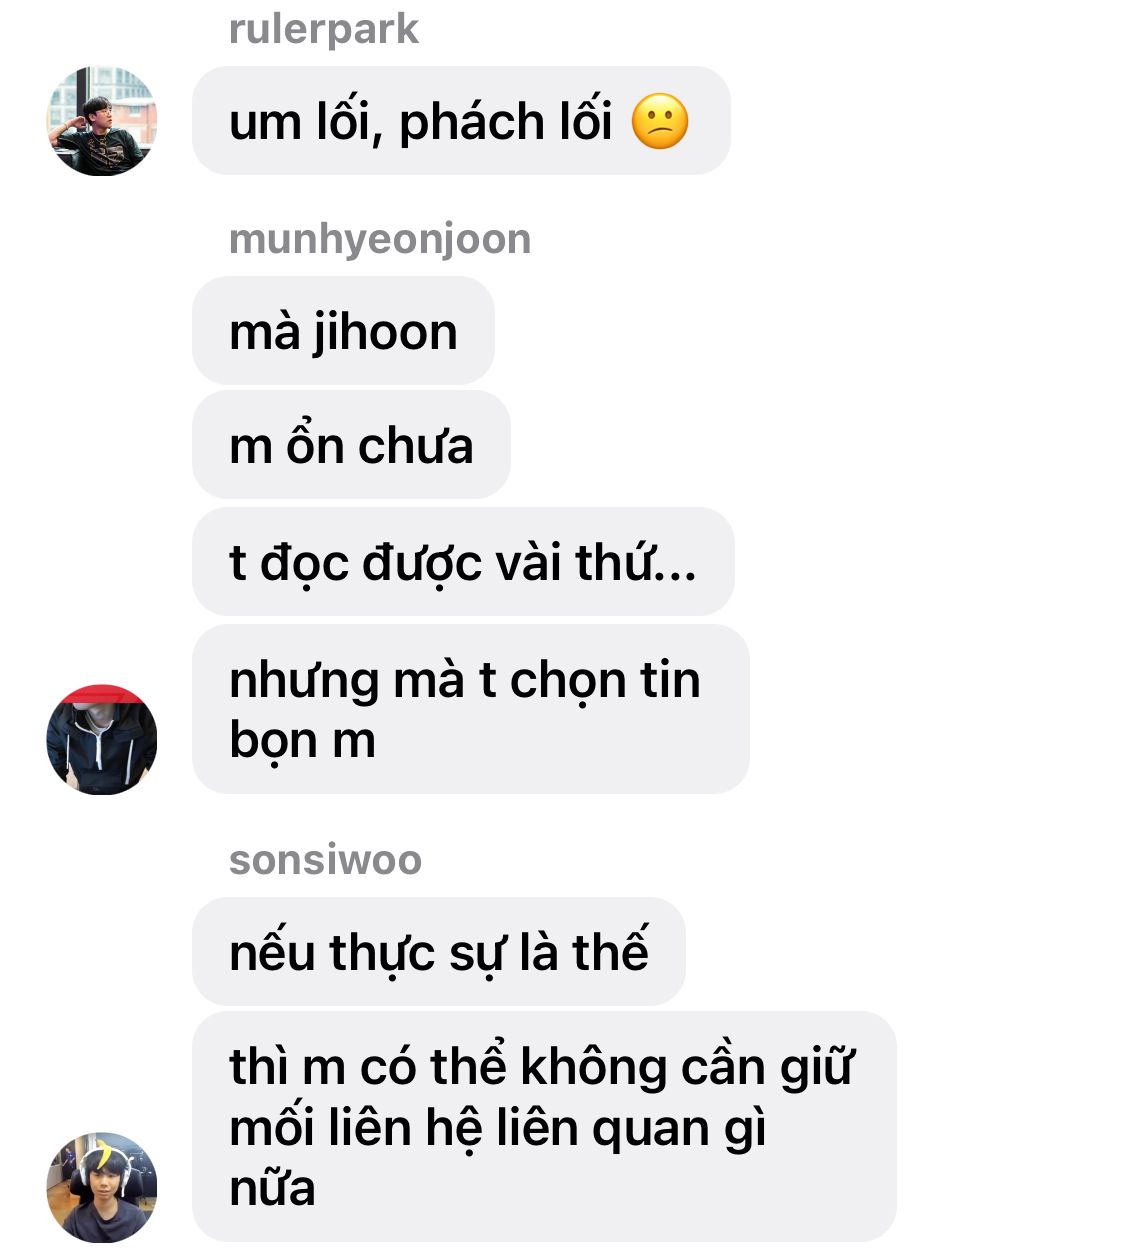Tap the confused face emoji
The image size is (1125, 1254).
click(x=660, y=122)
